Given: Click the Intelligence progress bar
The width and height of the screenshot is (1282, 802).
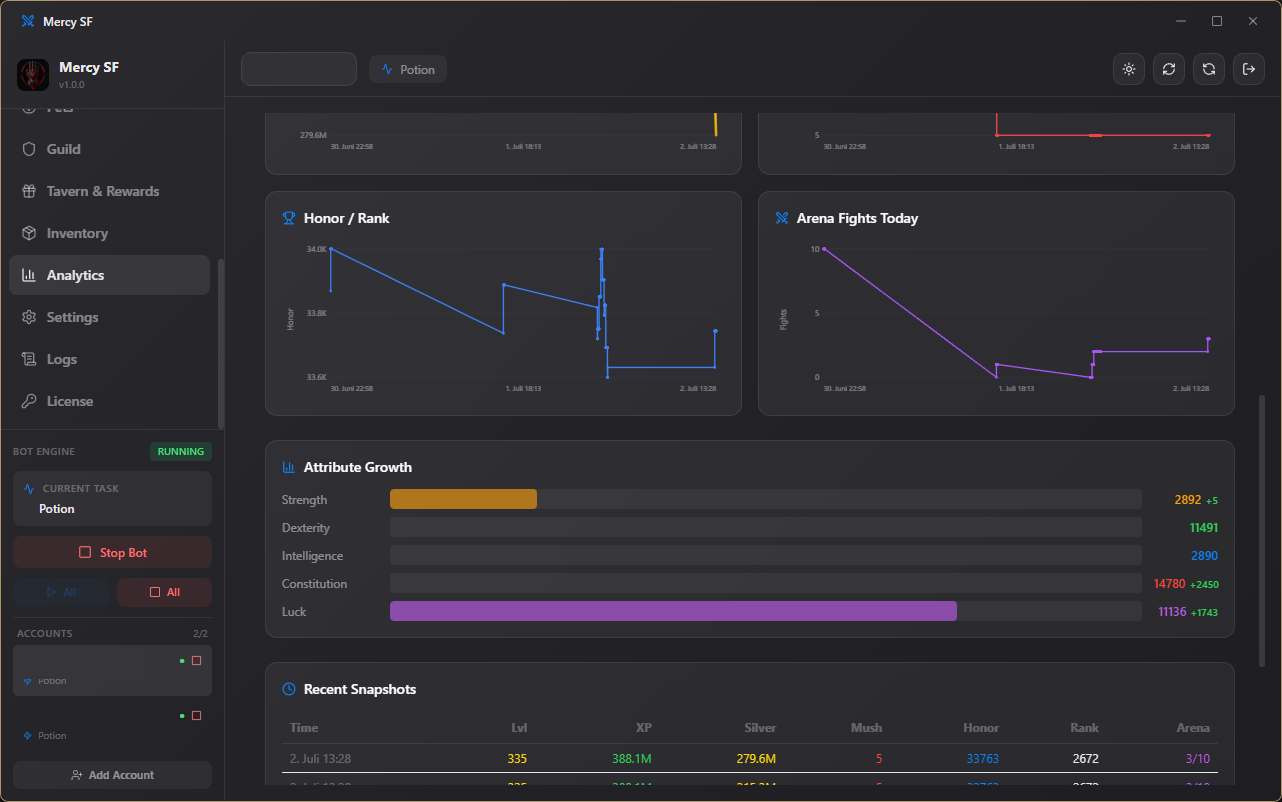Looking at the screenshot, I should (766, 555).
